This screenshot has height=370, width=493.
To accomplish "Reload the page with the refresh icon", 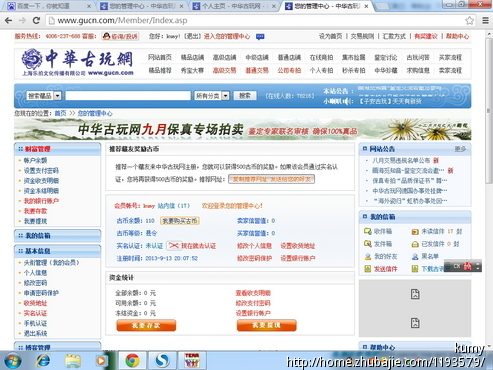I will [x=36, y=20].
